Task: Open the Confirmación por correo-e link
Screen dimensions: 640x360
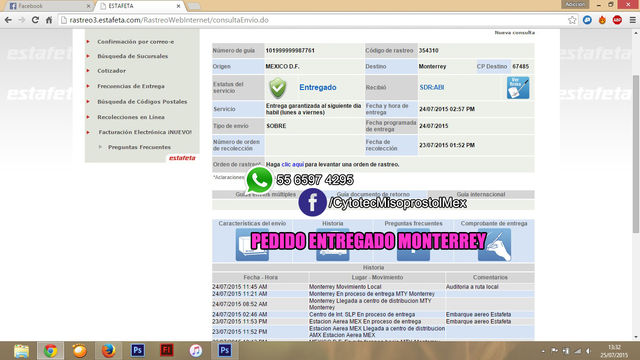Action: point(136,42)
